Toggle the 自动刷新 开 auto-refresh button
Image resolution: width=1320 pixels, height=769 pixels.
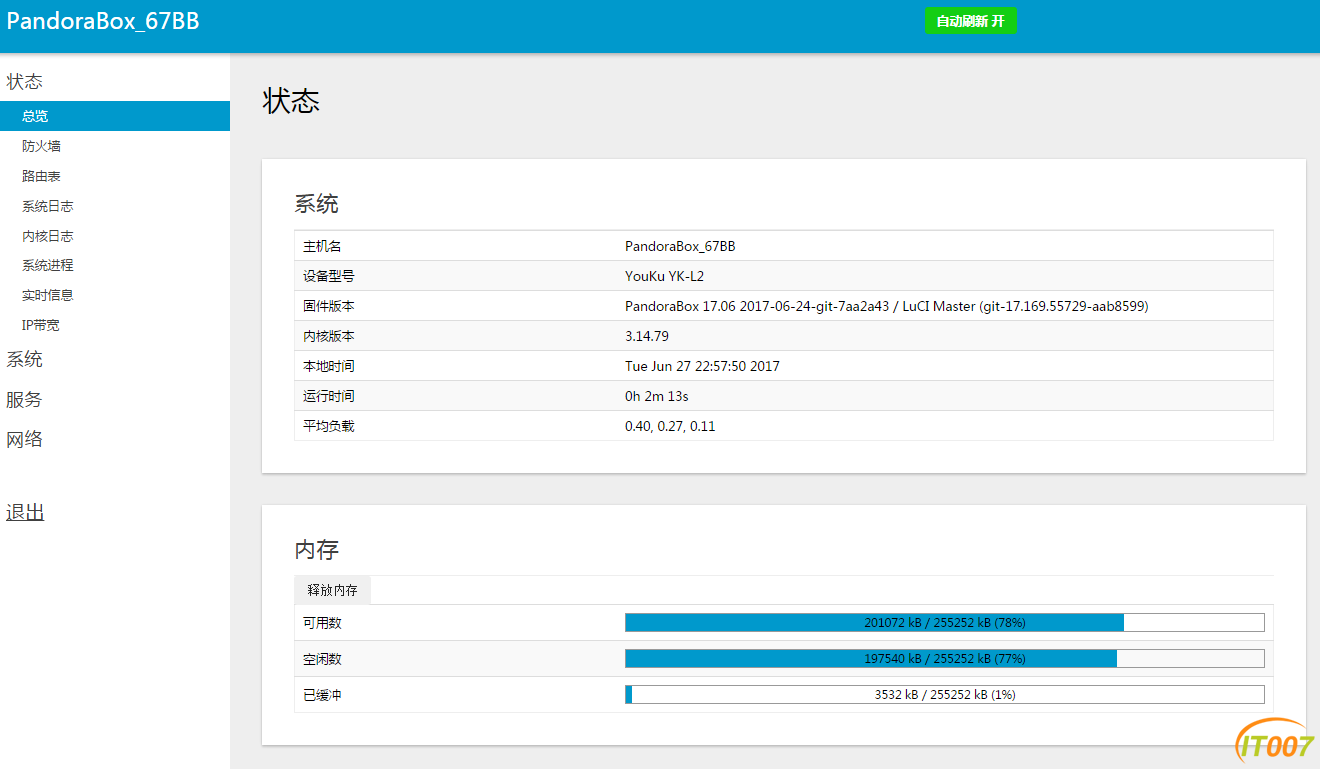click(x=970, y=21)
